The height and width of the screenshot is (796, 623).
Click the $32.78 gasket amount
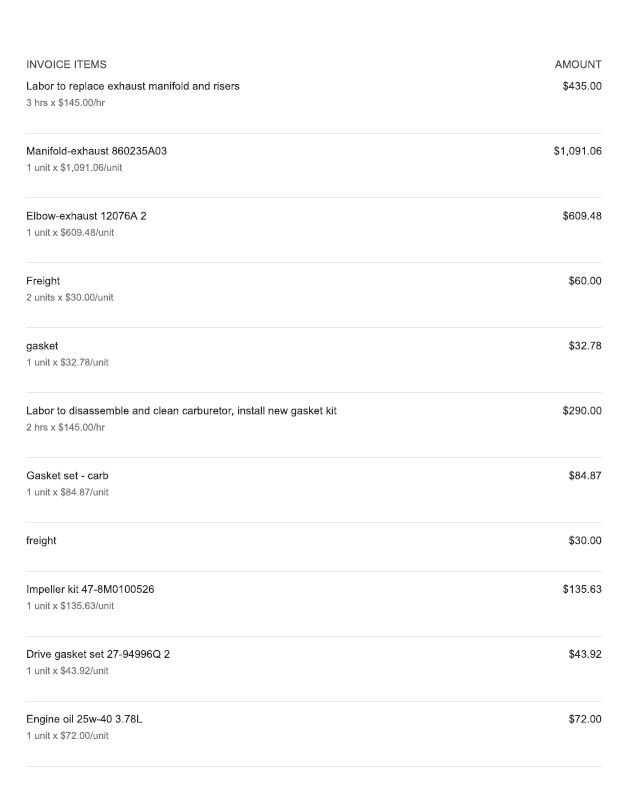pyautogui.click(x=585, y=346)
